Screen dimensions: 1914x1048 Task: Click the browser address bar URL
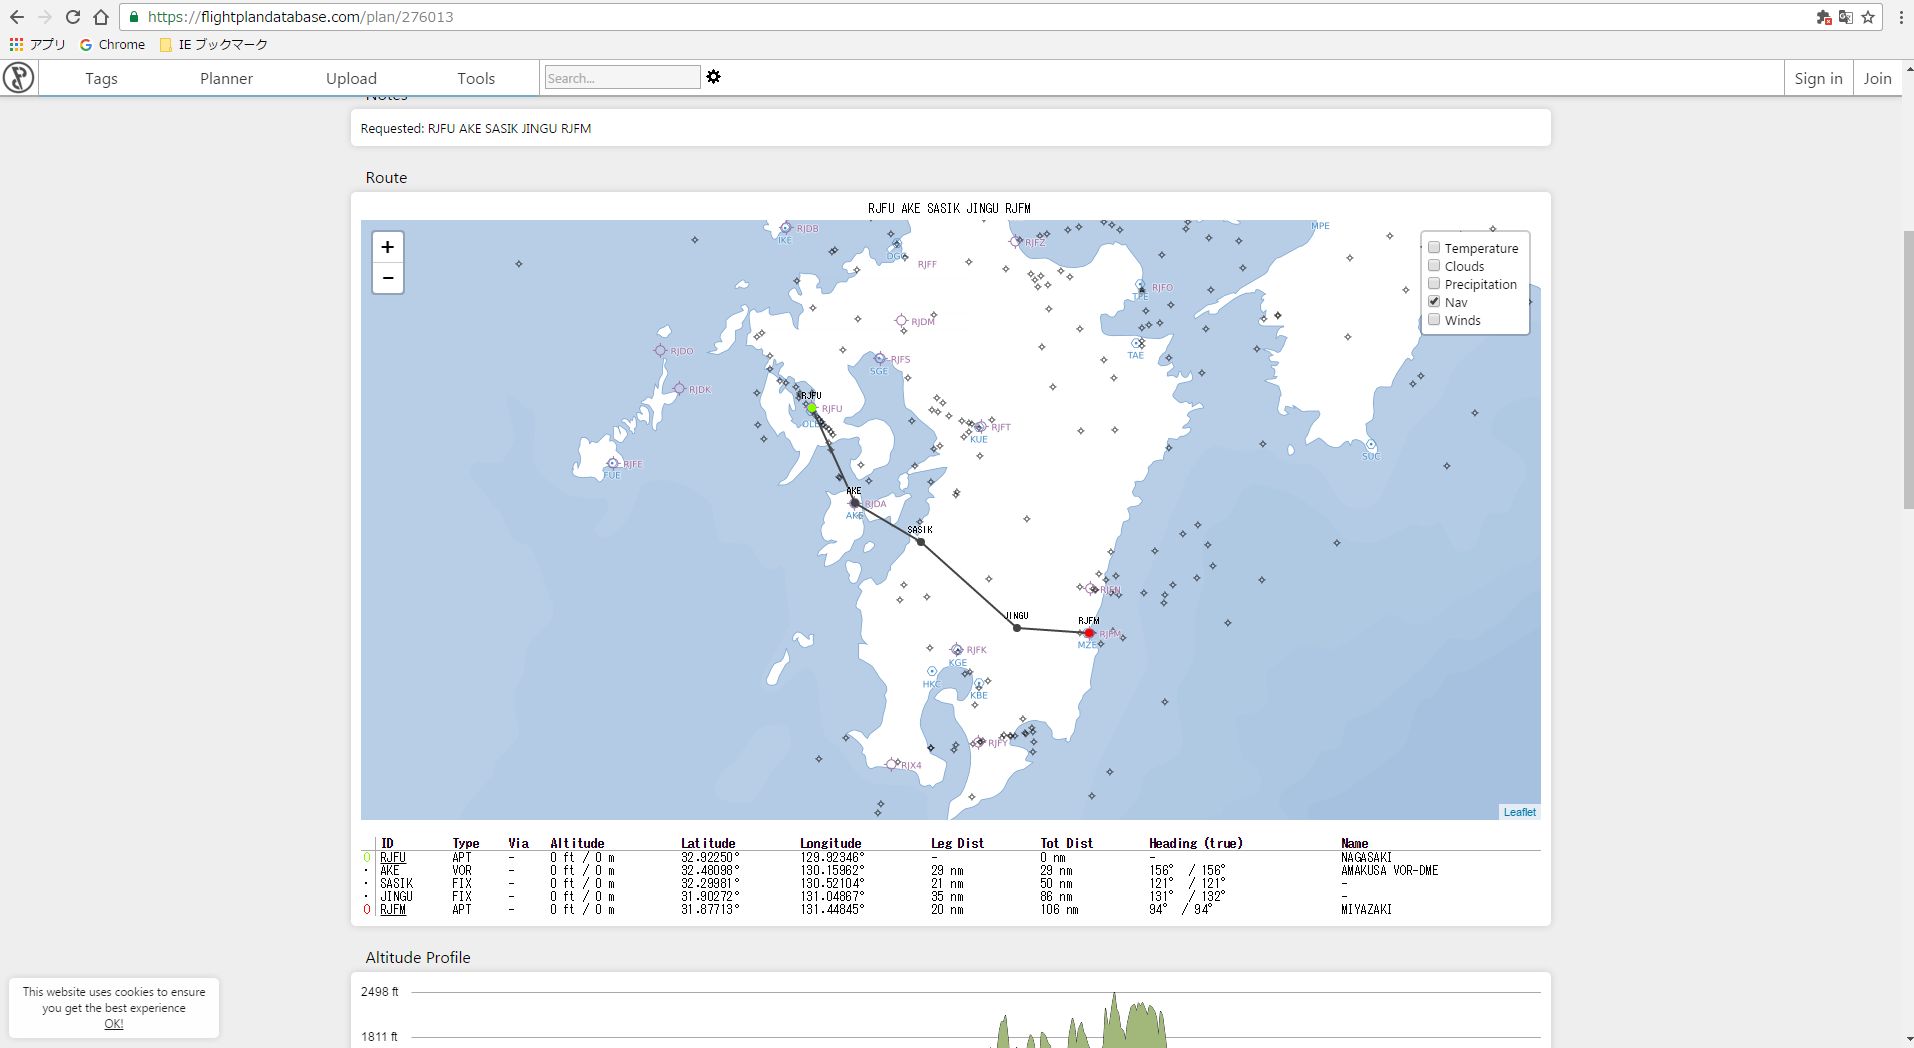coord(300,17)
